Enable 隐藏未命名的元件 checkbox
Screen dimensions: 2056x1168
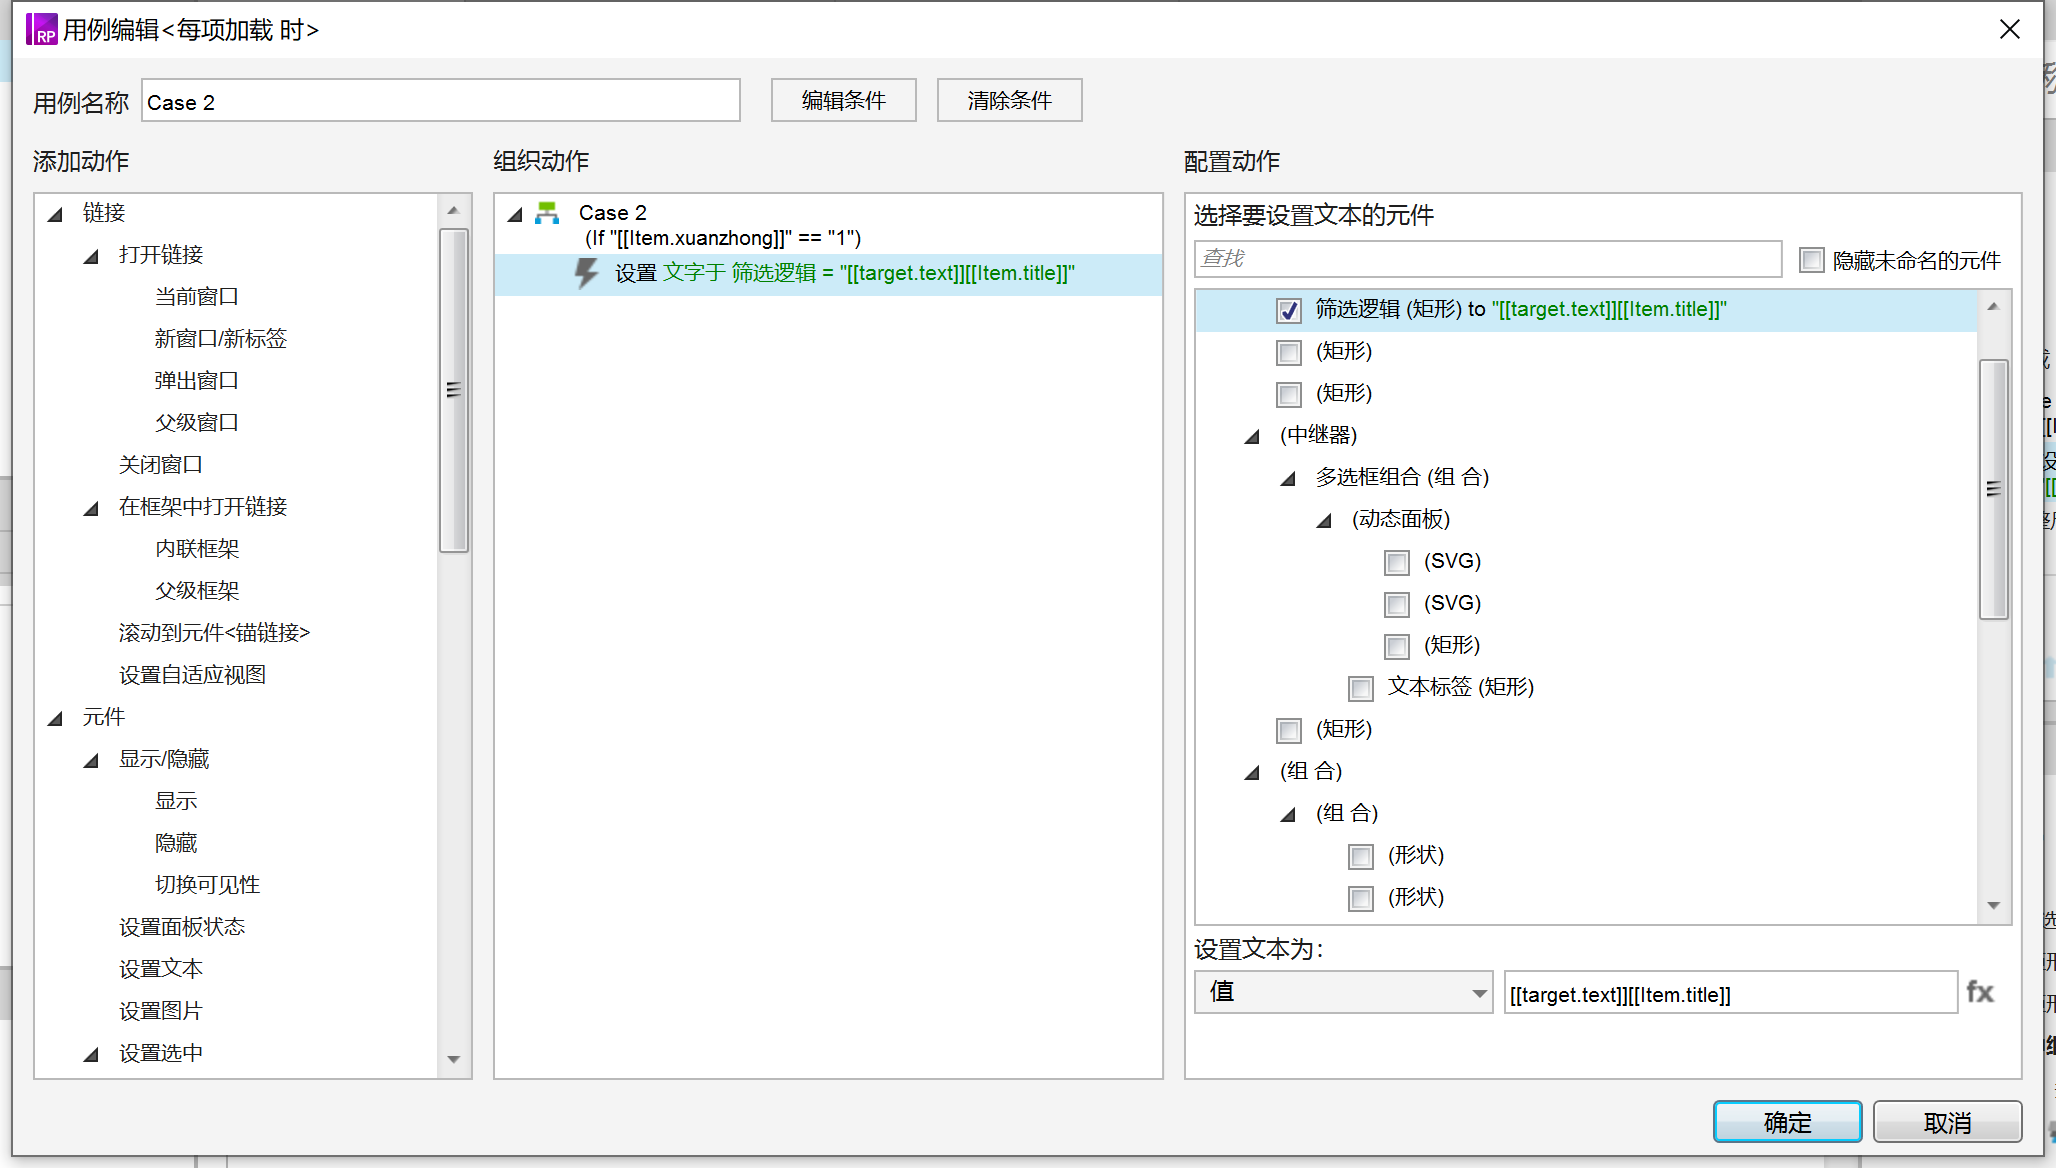[1811, 260]
